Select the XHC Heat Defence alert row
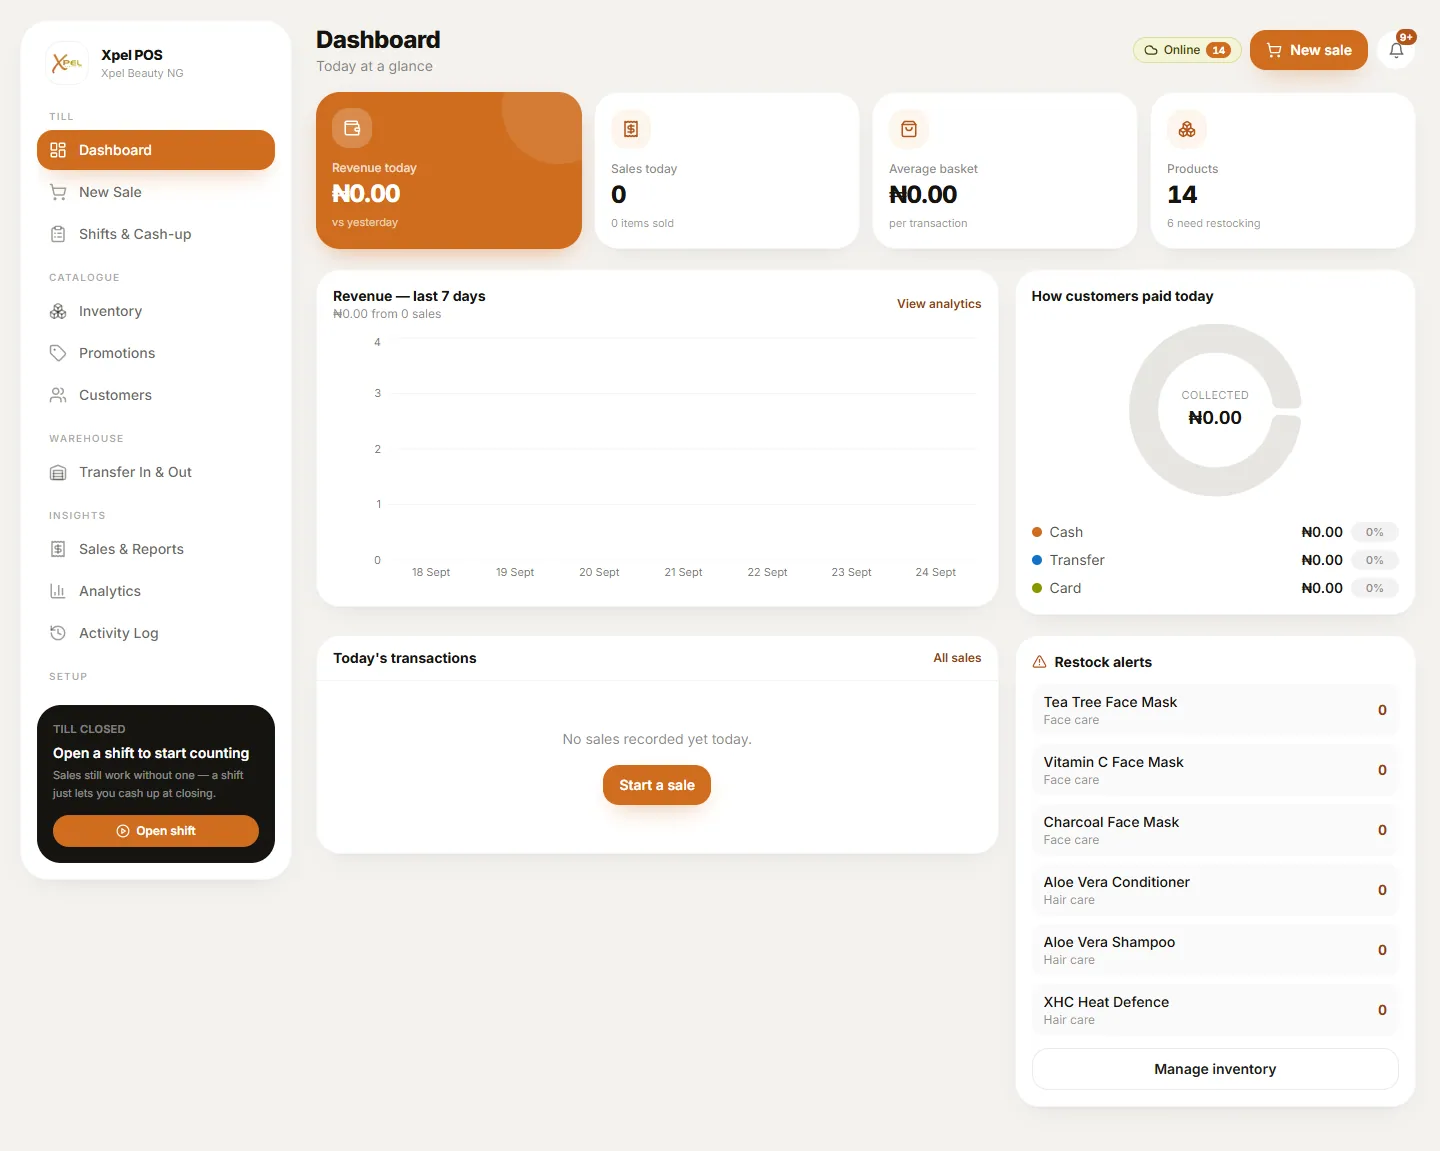1440x1151 pixels. click(1215, 1010)
